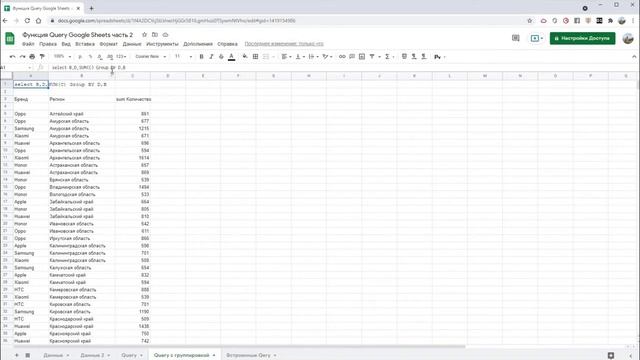Image resolution: width=640 pixels, height=360 pixels.
Task: Redo the last action
Action: coord(22,57)
